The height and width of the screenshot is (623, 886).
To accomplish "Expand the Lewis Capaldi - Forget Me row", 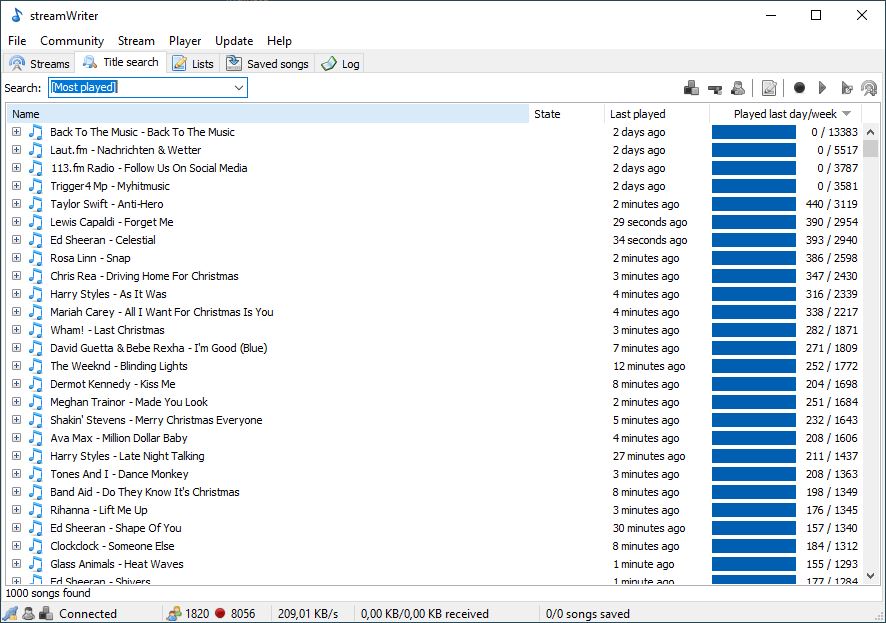I will (x=16, y=222).
